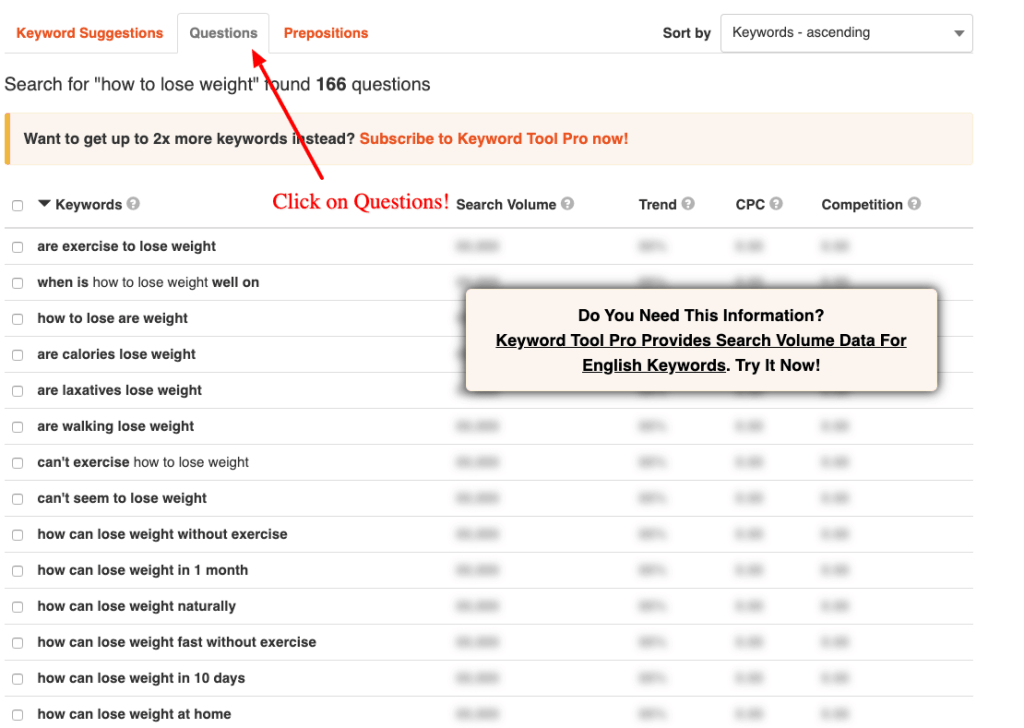This screenshot has width=1024, height=728.
Task: Click the Search Volume column header
Action: (506, 204)
